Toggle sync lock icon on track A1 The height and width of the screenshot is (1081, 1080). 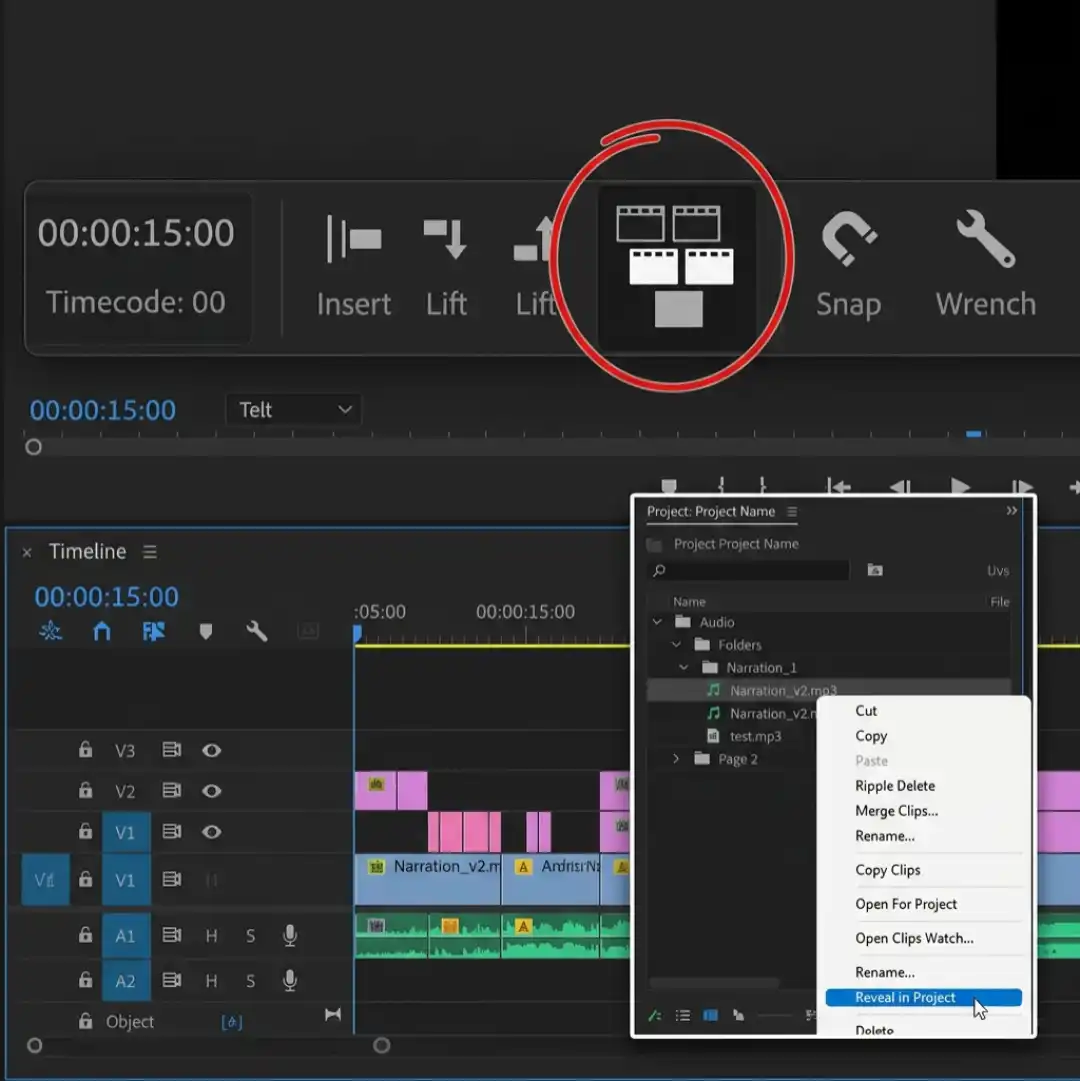click(172, 935)
